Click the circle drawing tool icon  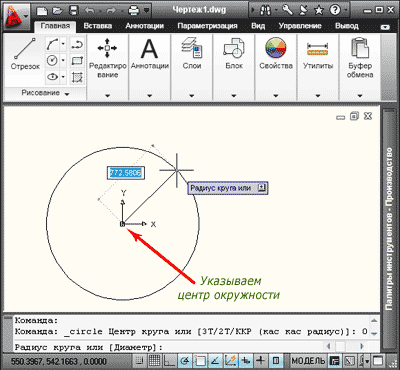[x=52, y=60]
